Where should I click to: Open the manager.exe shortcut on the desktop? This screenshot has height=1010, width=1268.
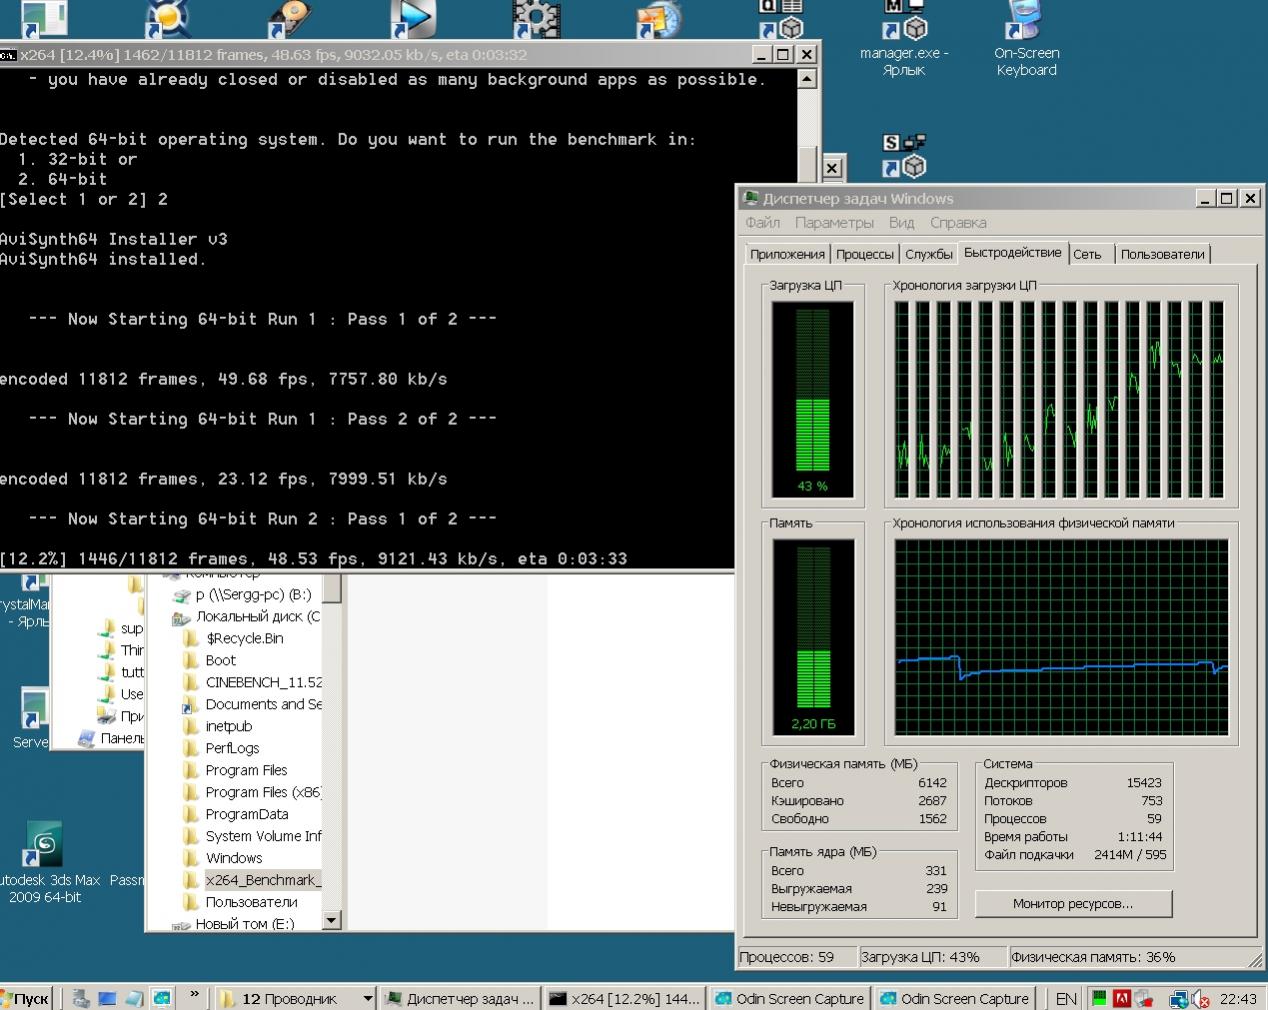904,22
